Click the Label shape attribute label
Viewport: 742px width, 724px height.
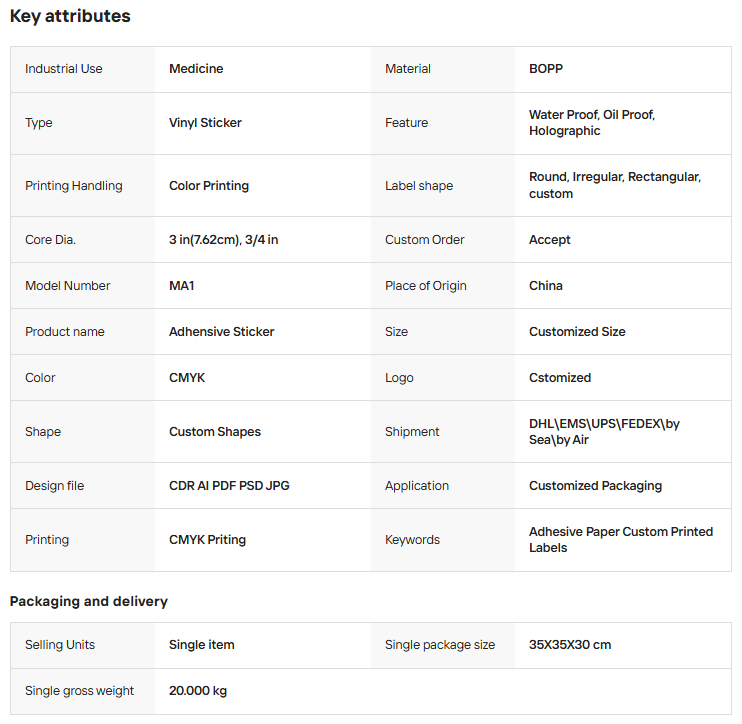(x=419, y=186)
